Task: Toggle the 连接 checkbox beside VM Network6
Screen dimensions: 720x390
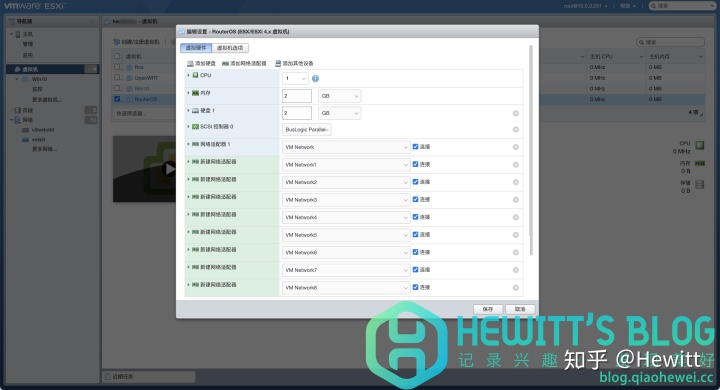Action: click(x=416, y=252)
